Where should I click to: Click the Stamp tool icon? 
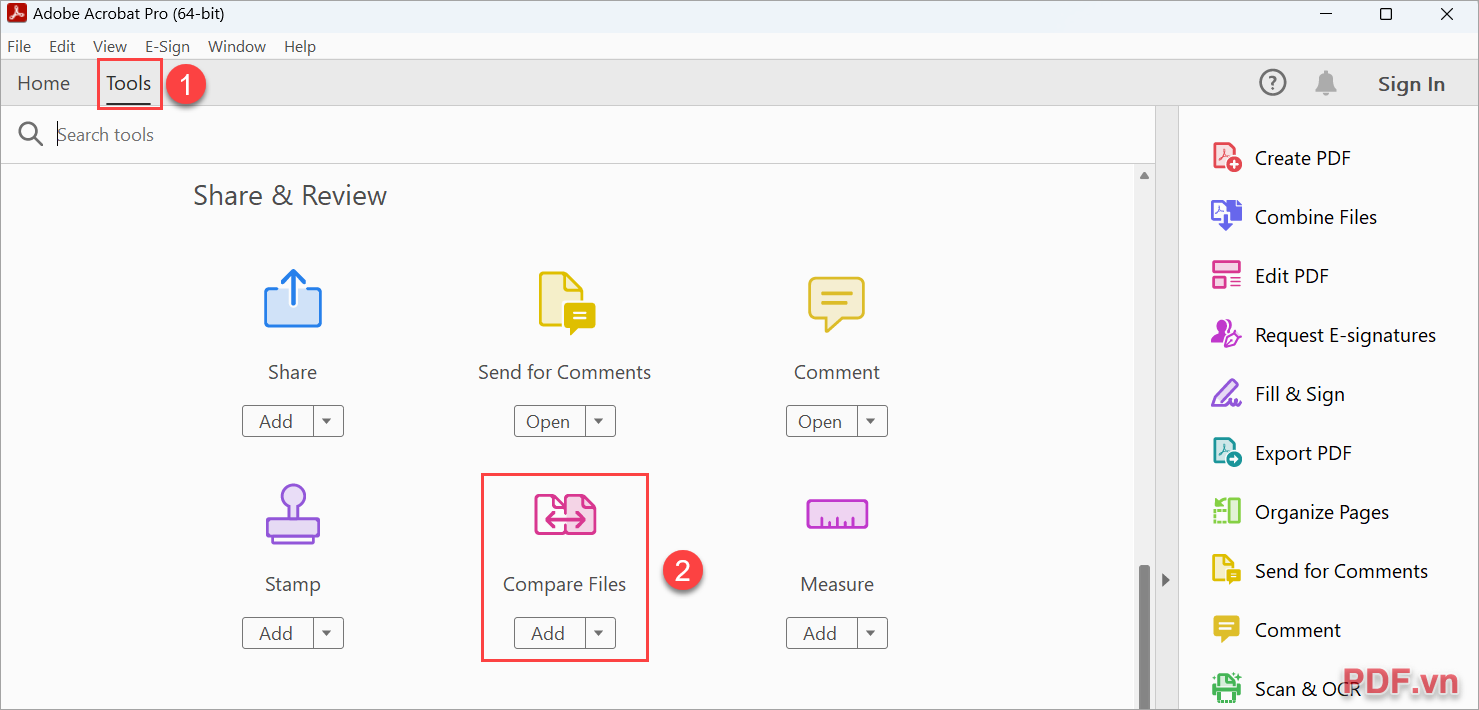click(x=292, y=514)
